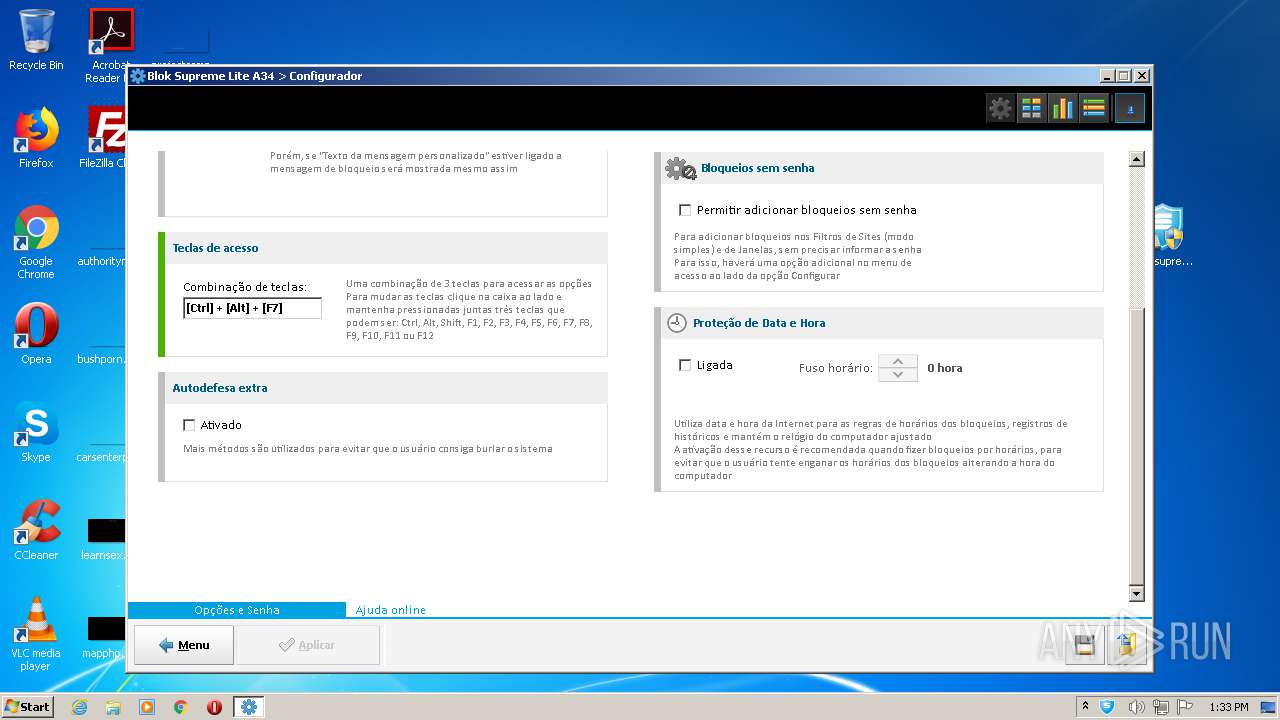Image resolution: width=1280 pixels, height=720 pixels.
Task: Click the taskbar clock showing 1:33 PM
Action: (x=1228, y=707)
